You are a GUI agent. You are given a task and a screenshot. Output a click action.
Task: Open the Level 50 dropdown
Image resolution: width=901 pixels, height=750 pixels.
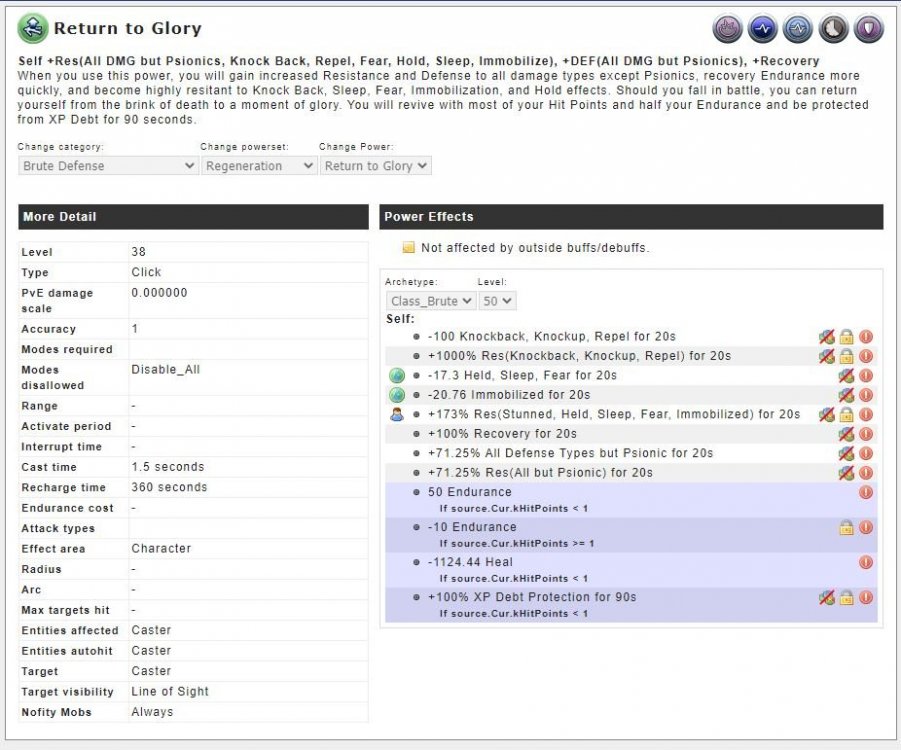[x=497, y=301]
